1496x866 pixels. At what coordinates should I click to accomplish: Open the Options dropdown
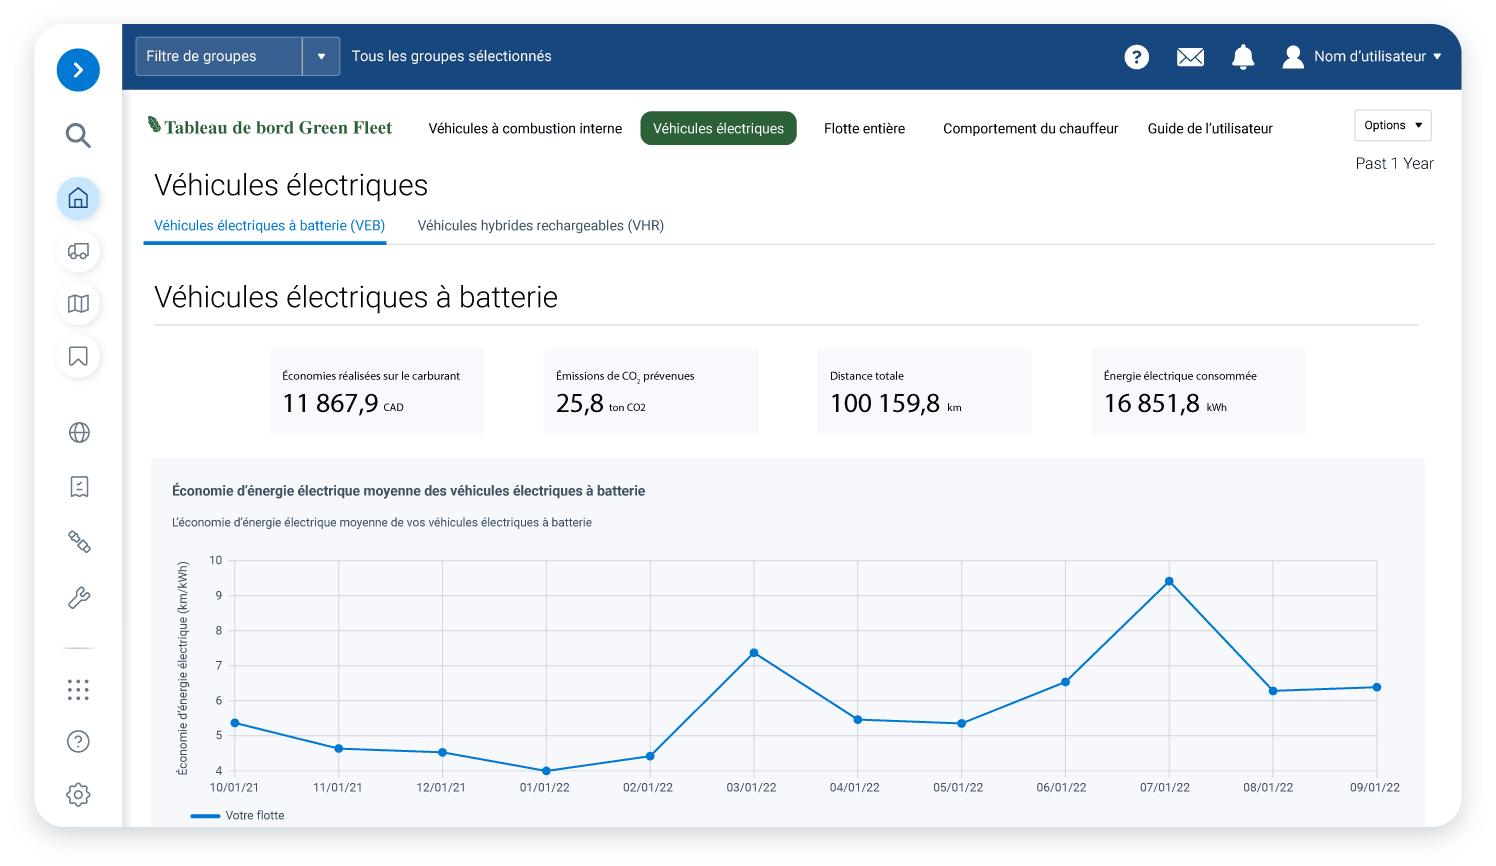point(1392,125)
